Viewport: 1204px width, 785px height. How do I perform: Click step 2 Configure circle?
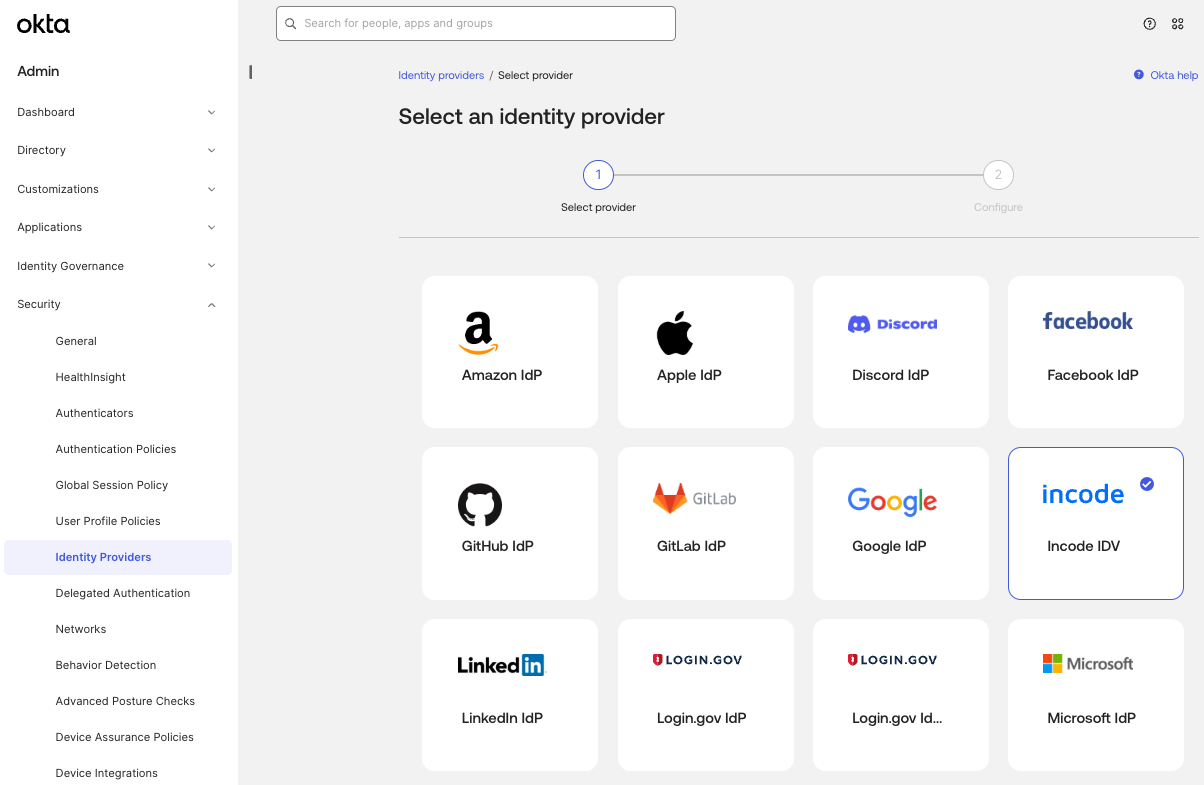coord(998,175)
